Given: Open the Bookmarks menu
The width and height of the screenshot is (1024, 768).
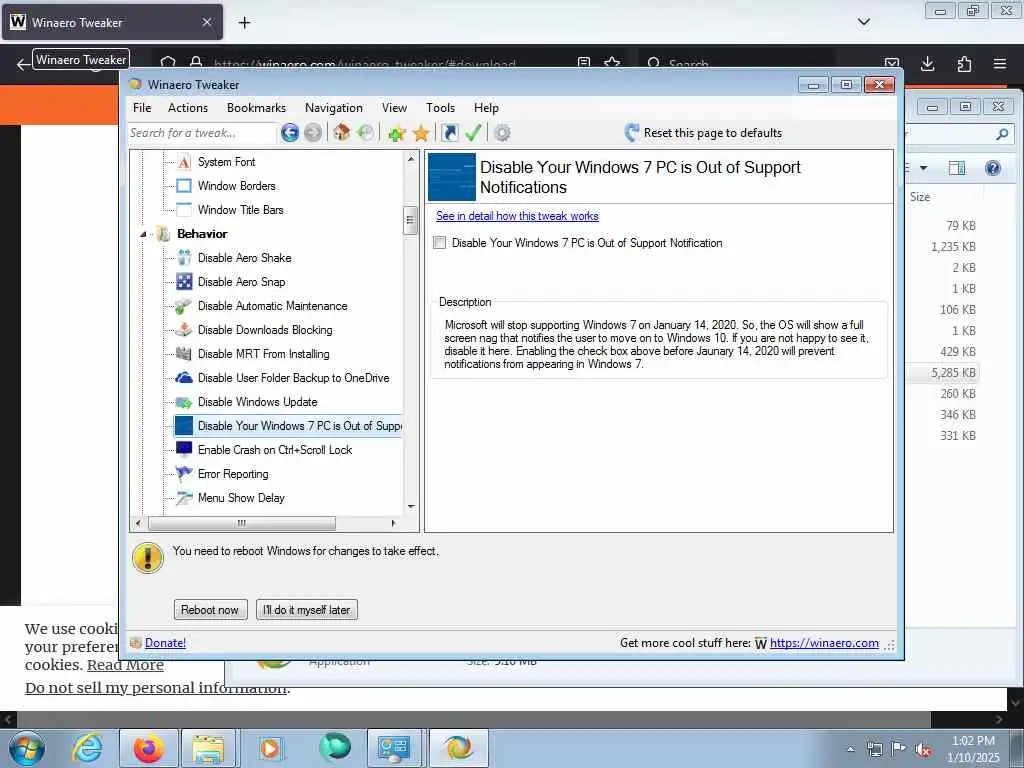Looking at the screenshot, I should pos(256,108).
